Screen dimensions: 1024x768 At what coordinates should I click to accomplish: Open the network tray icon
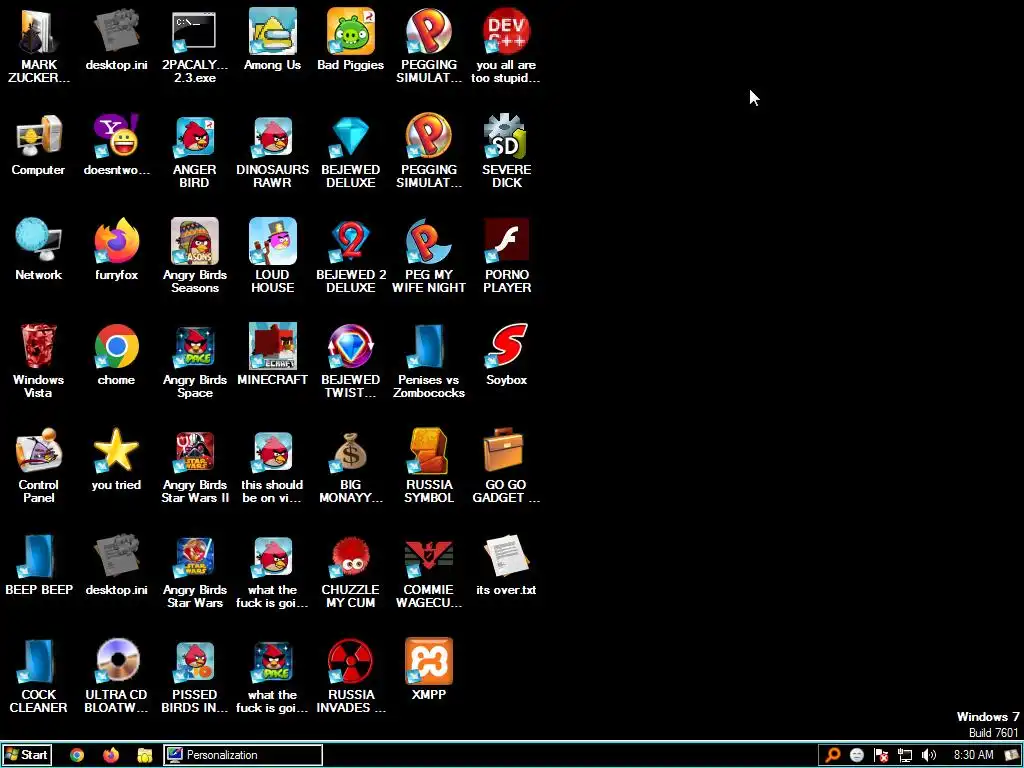point(904,756)
